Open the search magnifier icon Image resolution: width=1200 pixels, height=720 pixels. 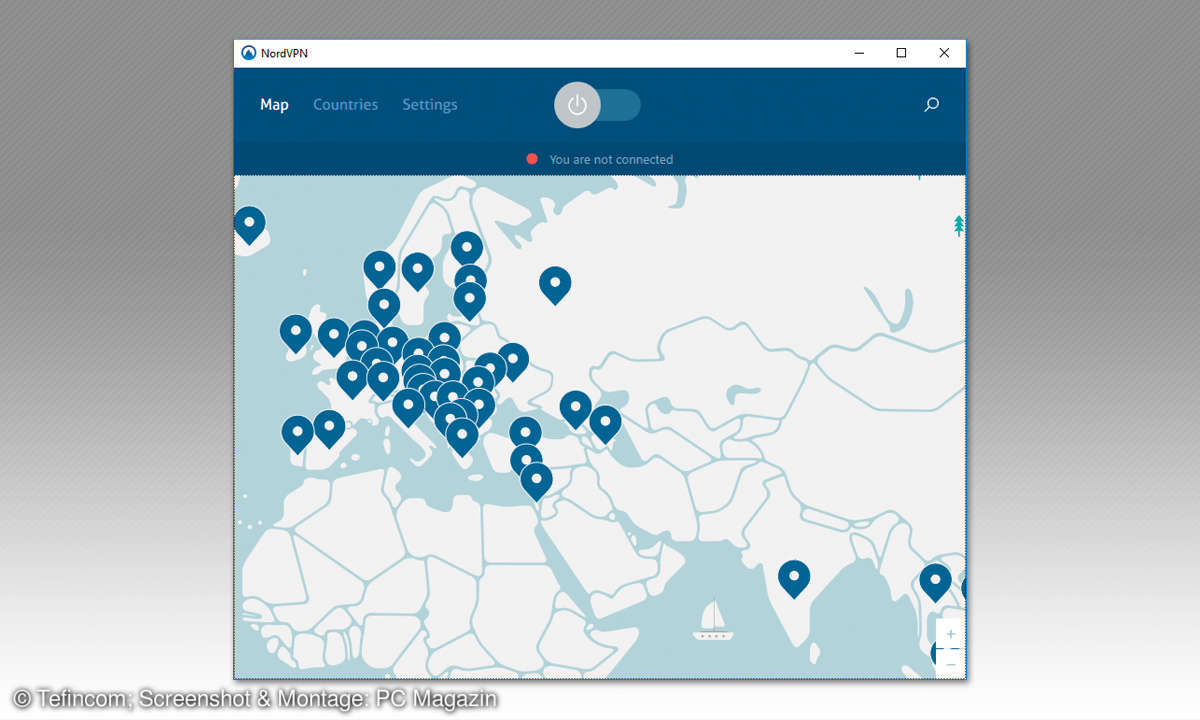point(931,104)
